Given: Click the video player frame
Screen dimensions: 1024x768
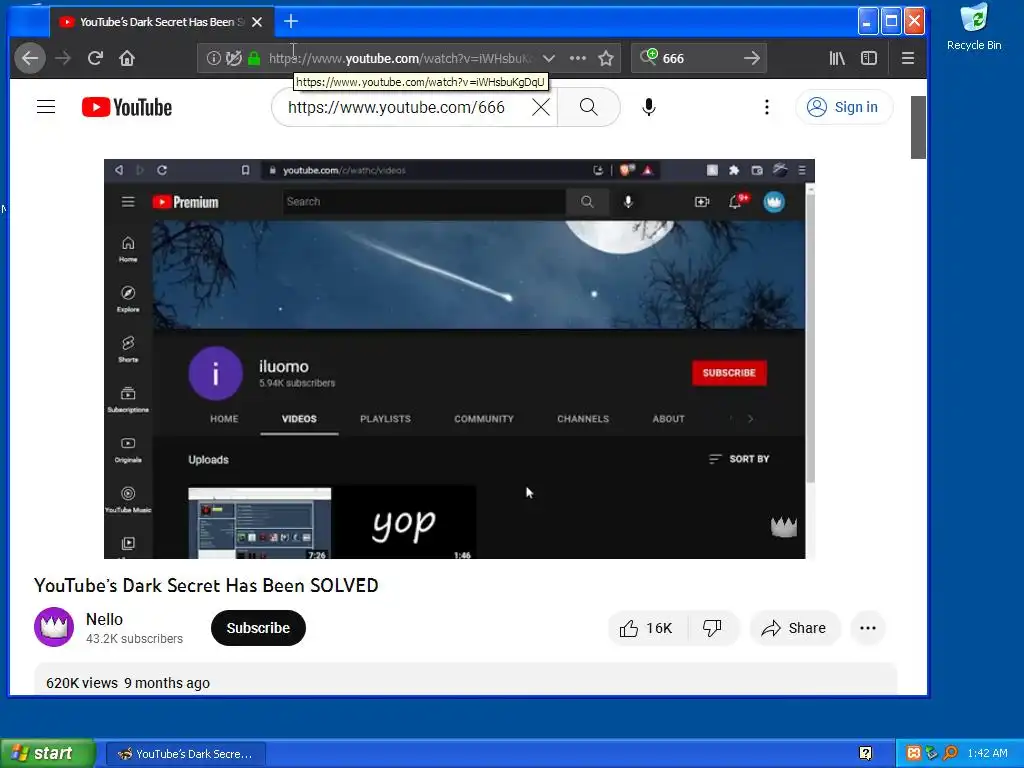Looking at the screenshot, I should click(x=459, y=359).
